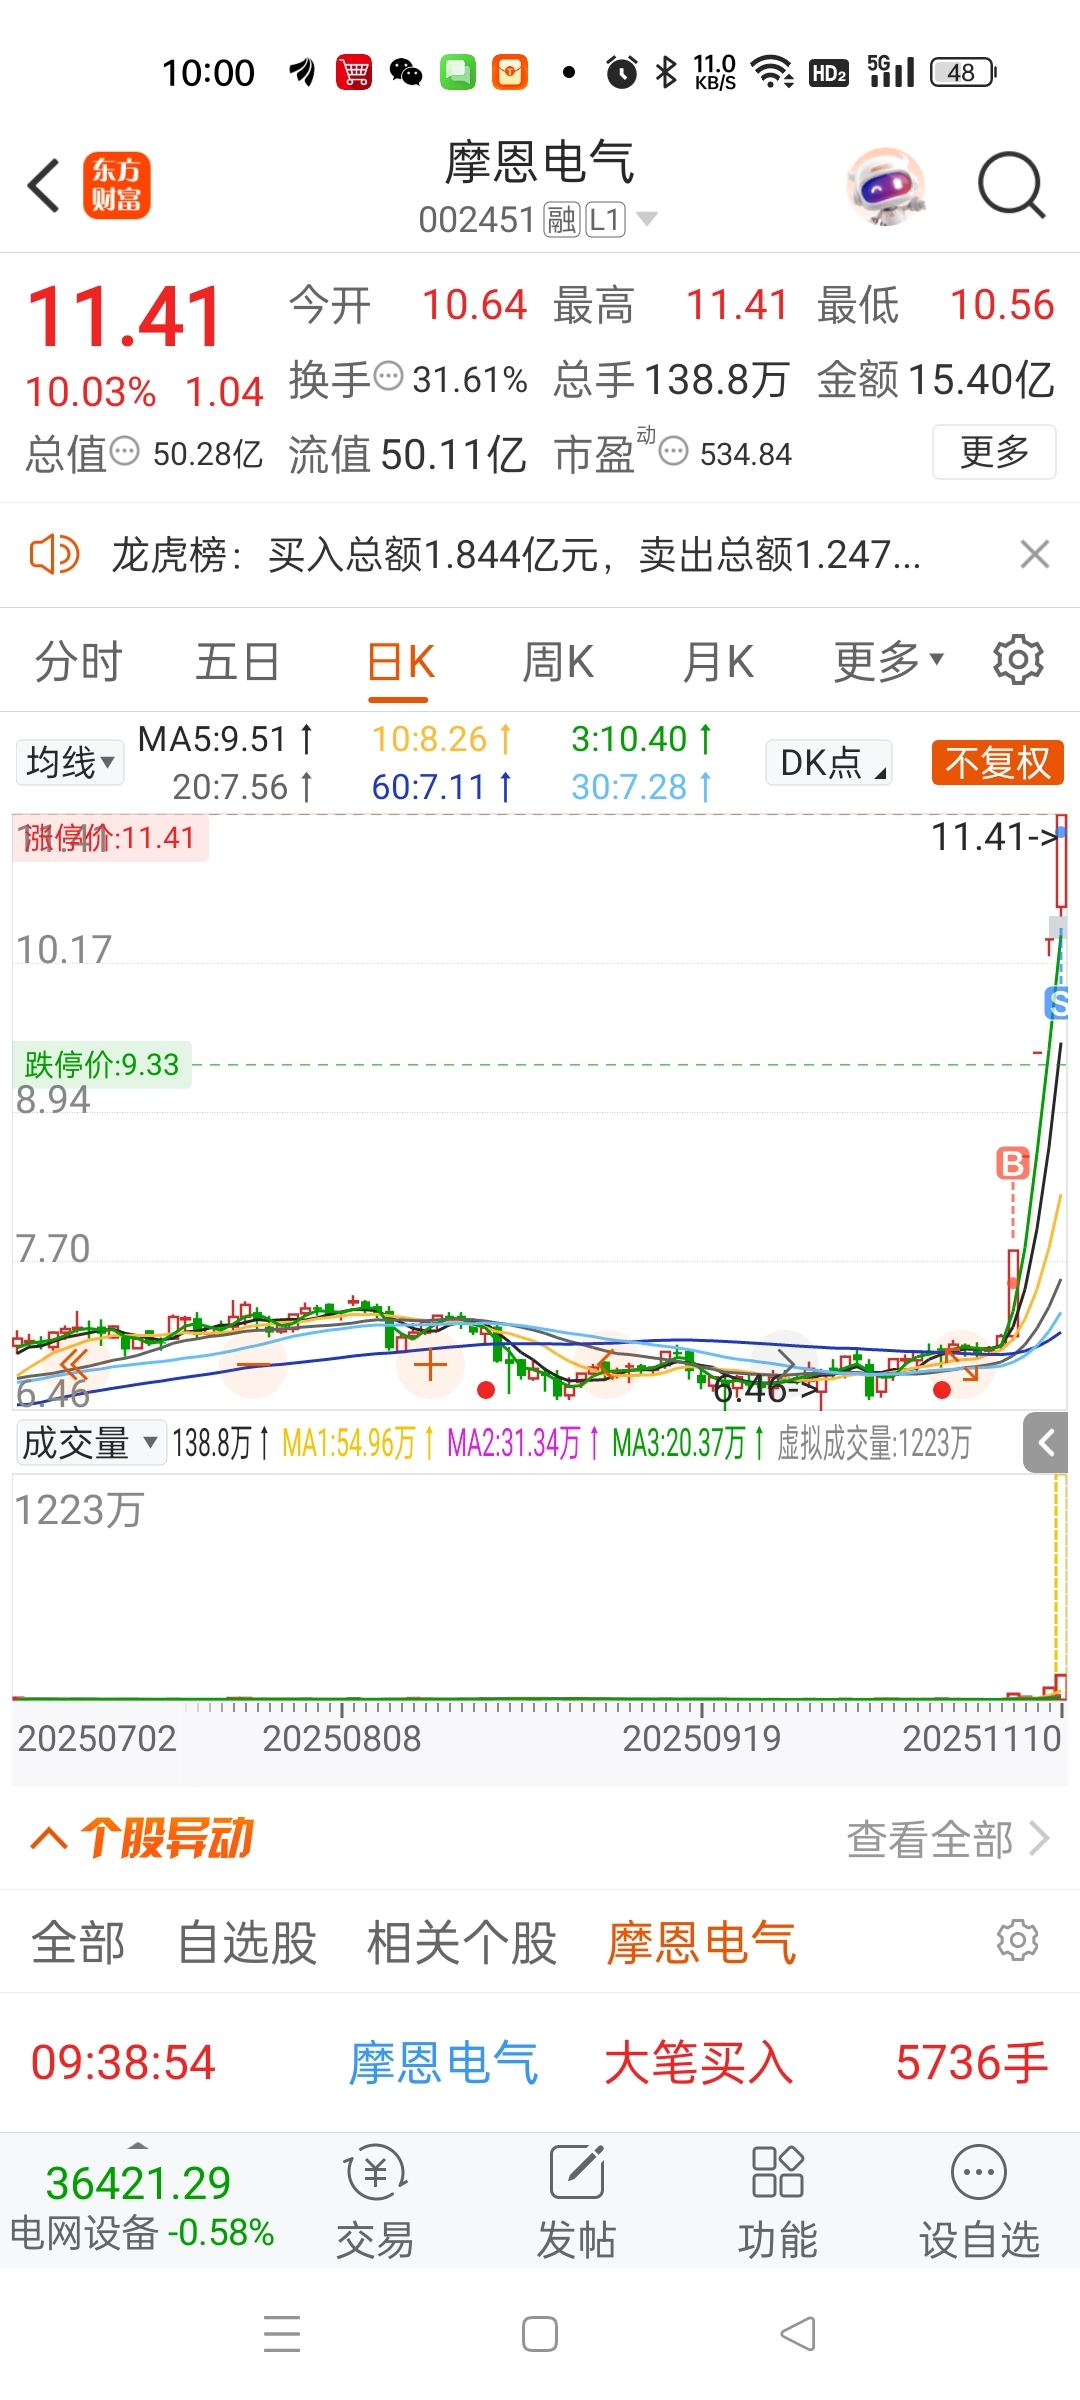
Task: Tap the 更多 quote details button
Action: (x=994, y=452)
